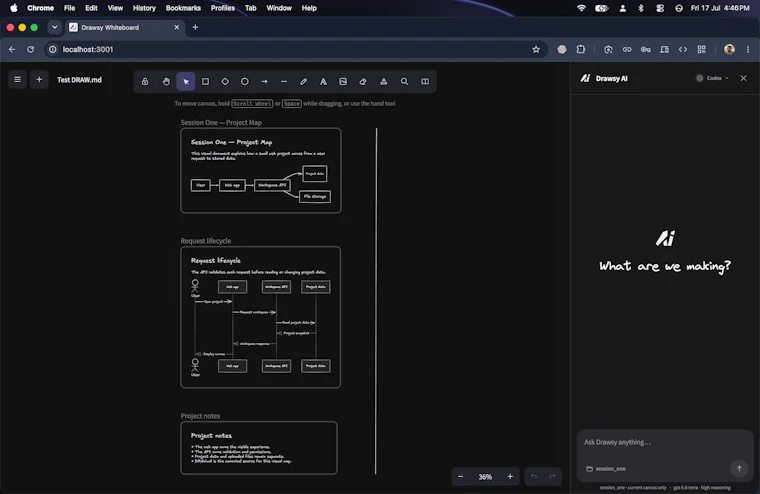This screenshot has width=760, height=494.
Task: Click the session_one folder chip
Action: pos(606,469)
